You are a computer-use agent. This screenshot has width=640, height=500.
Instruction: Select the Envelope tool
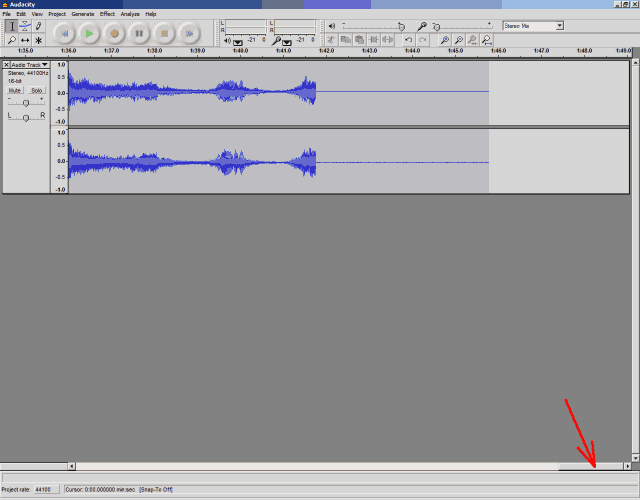[x=25, y=26]
